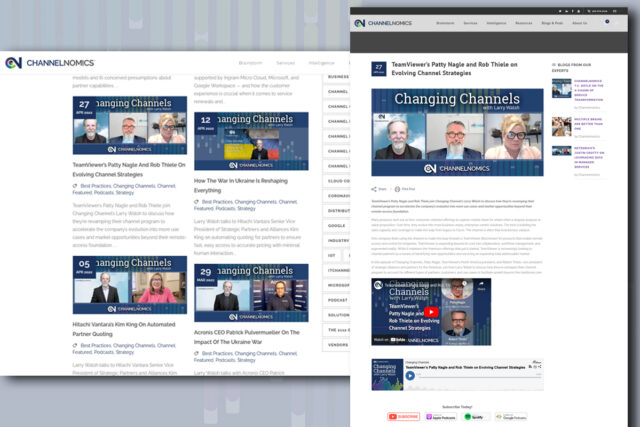Open About Us in the right page navigation

(580, 23)
